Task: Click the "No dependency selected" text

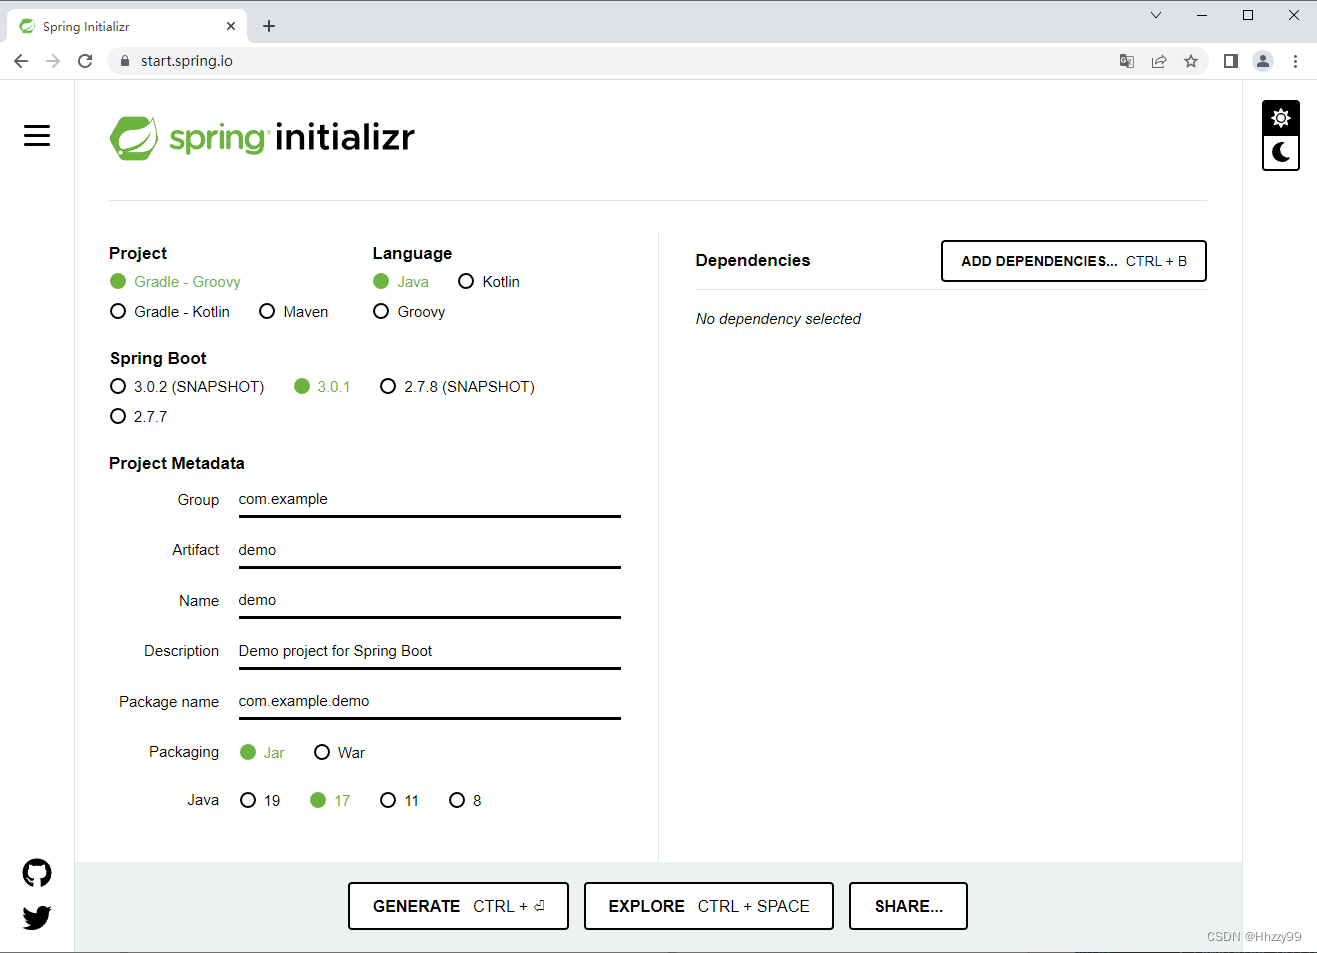Action: 778,319
